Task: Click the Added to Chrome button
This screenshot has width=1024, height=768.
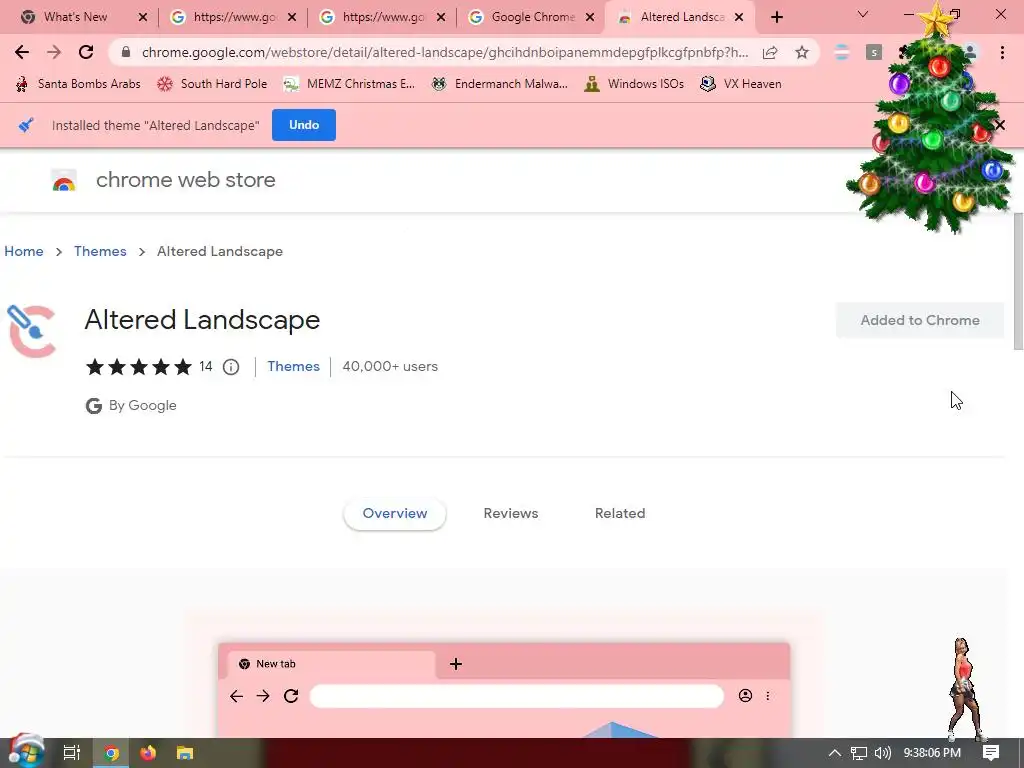Action: pos(920,320)
